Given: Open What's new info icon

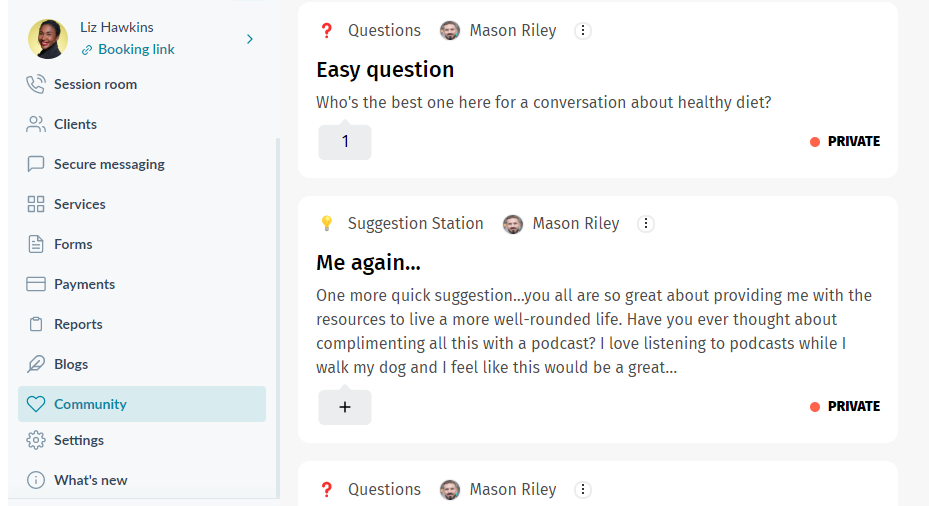Looking at the screenshot, I should (x=36, y=480).
